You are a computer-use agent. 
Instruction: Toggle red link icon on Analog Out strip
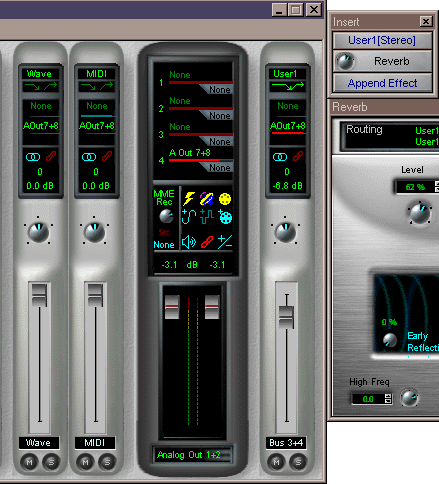point(207,242)
